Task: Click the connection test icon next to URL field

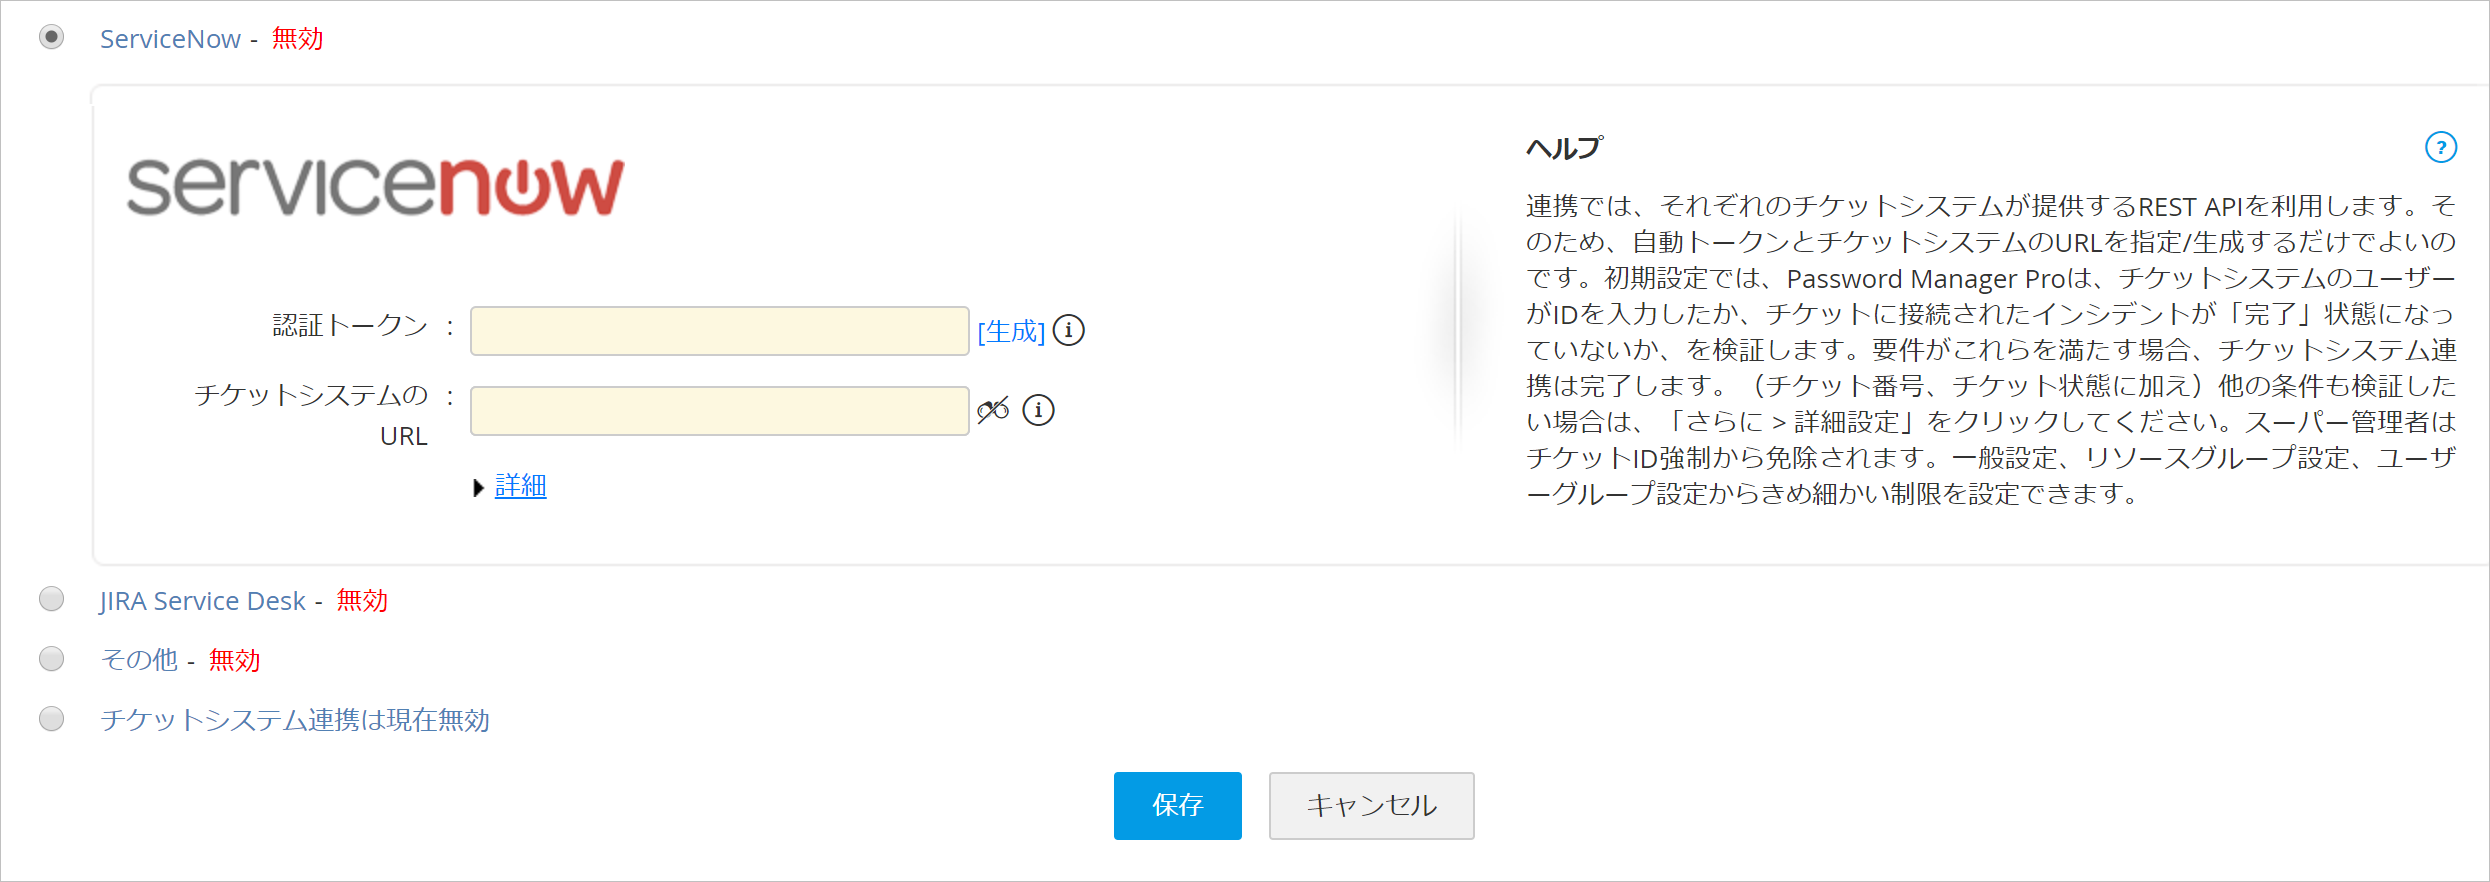Action: [993, 410]
